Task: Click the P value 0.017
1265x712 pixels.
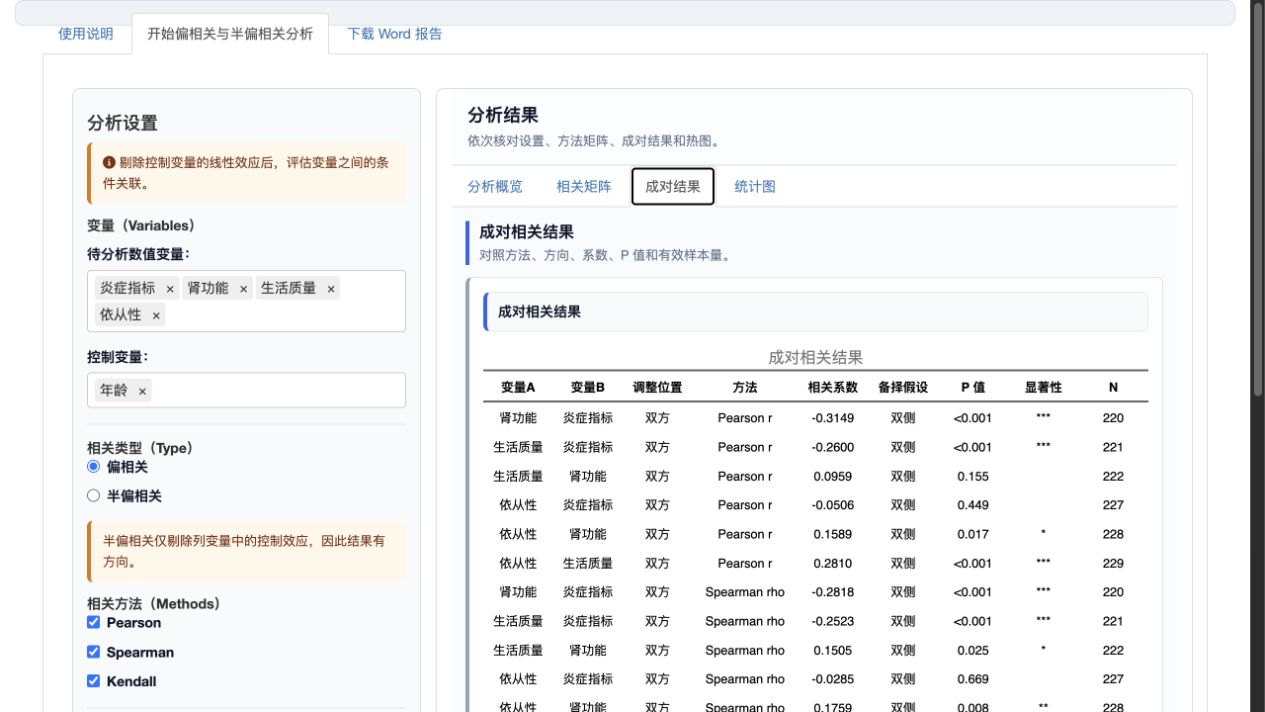Action: coord(973,534)
